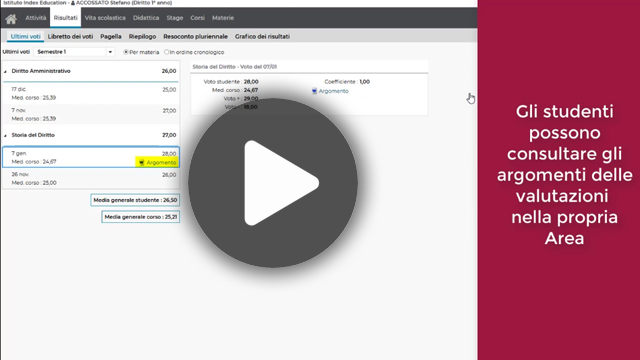This screenshot has width=640, height=360.
Task: Switch to the Grafico dei risultati tab
Action: point(262,36)
